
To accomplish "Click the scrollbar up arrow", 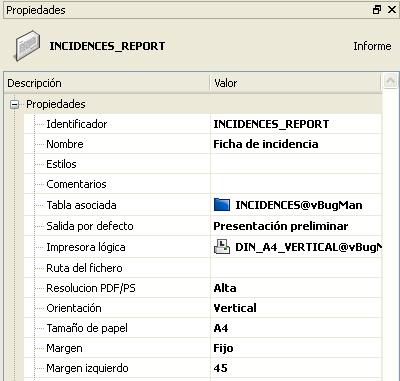I will (x=390, y=81).
